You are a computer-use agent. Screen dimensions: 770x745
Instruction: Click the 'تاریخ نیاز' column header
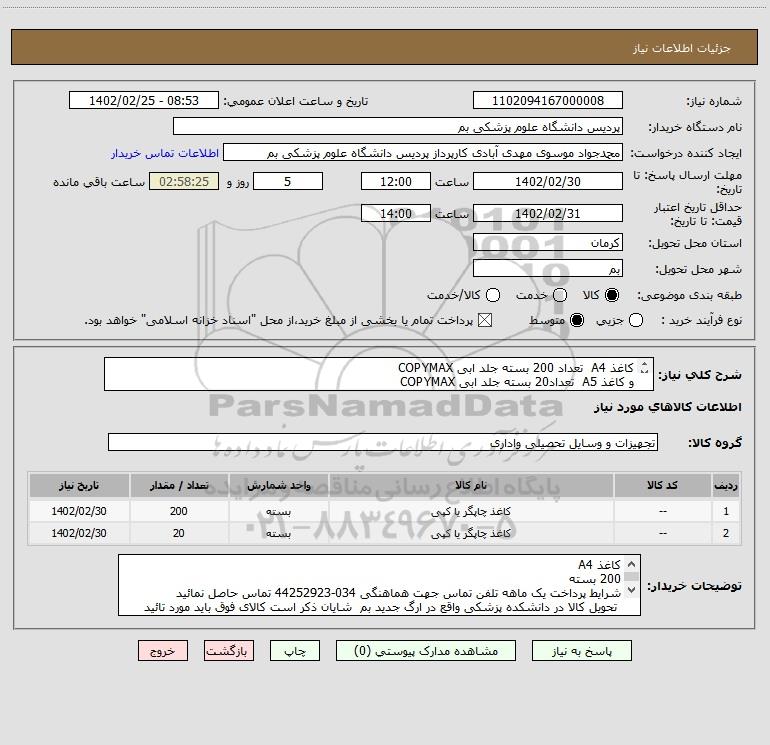point(79,485)
